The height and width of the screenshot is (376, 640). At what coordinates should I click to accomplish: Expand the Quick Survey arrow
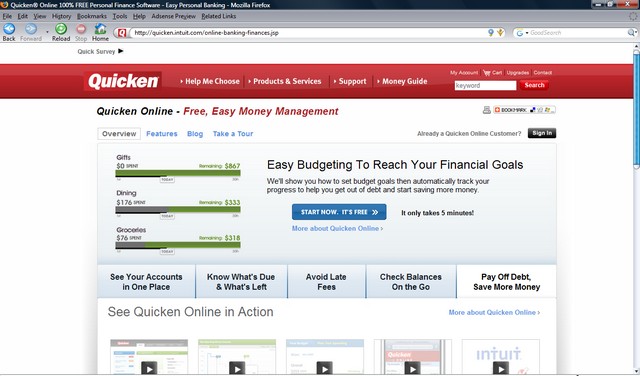tap(120, 51)
